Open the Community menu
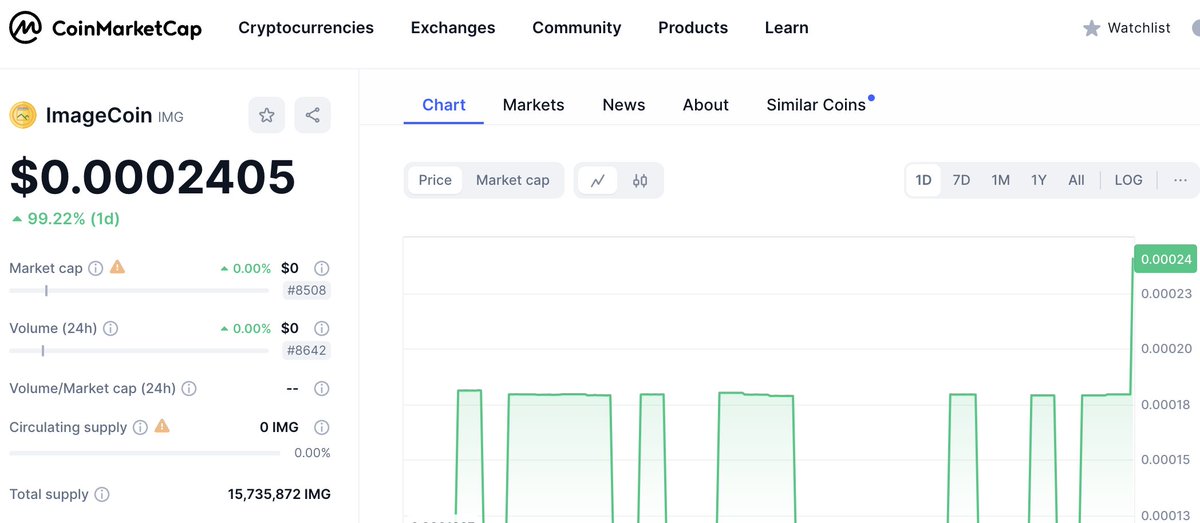 577,28
